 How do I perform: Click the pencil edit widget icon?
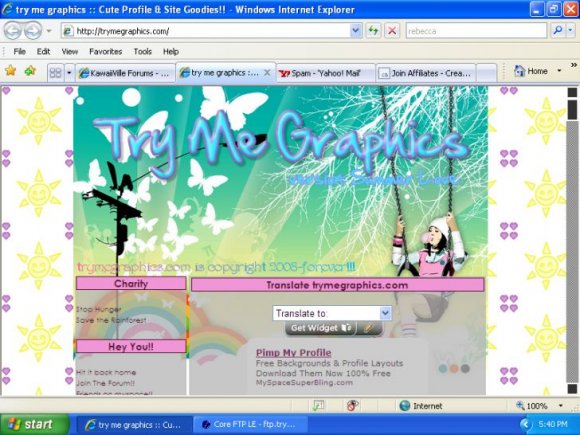tap(369, 328)
